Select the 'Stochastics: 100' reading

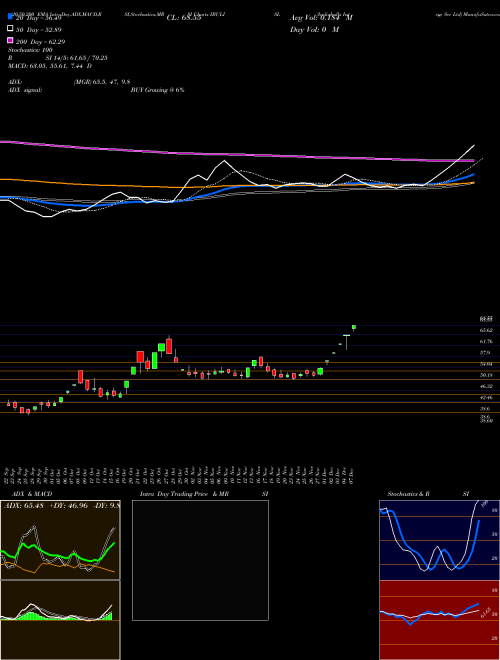pos(29,50)
